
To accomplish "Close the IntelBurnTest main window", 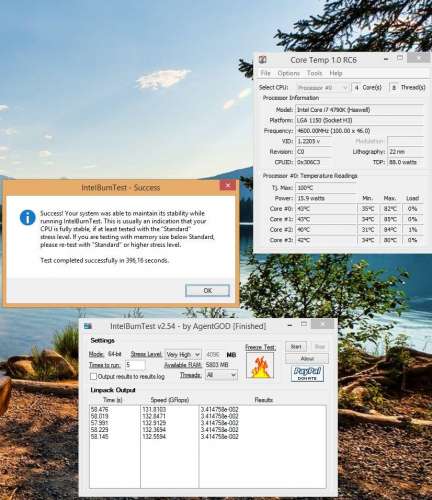I will pyautogui.click(x=323, y=324).
